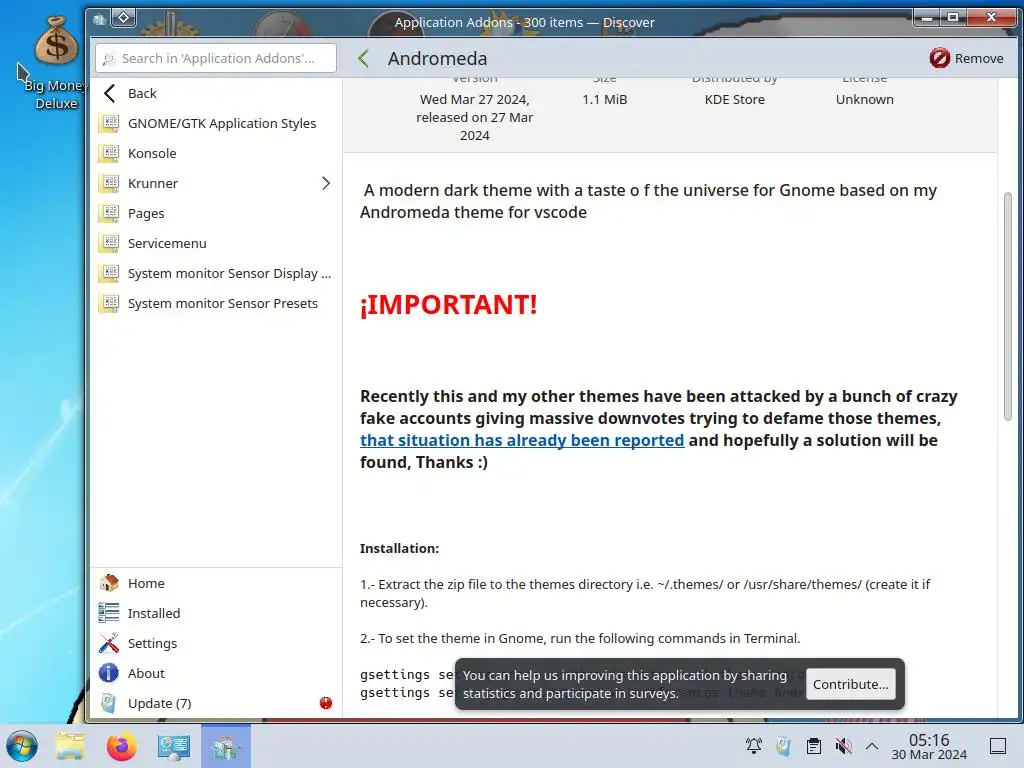The height and width of the screenshot is (768, 1024).
Task: Click the 'Andromeda' page title
Action: point(438,59)
